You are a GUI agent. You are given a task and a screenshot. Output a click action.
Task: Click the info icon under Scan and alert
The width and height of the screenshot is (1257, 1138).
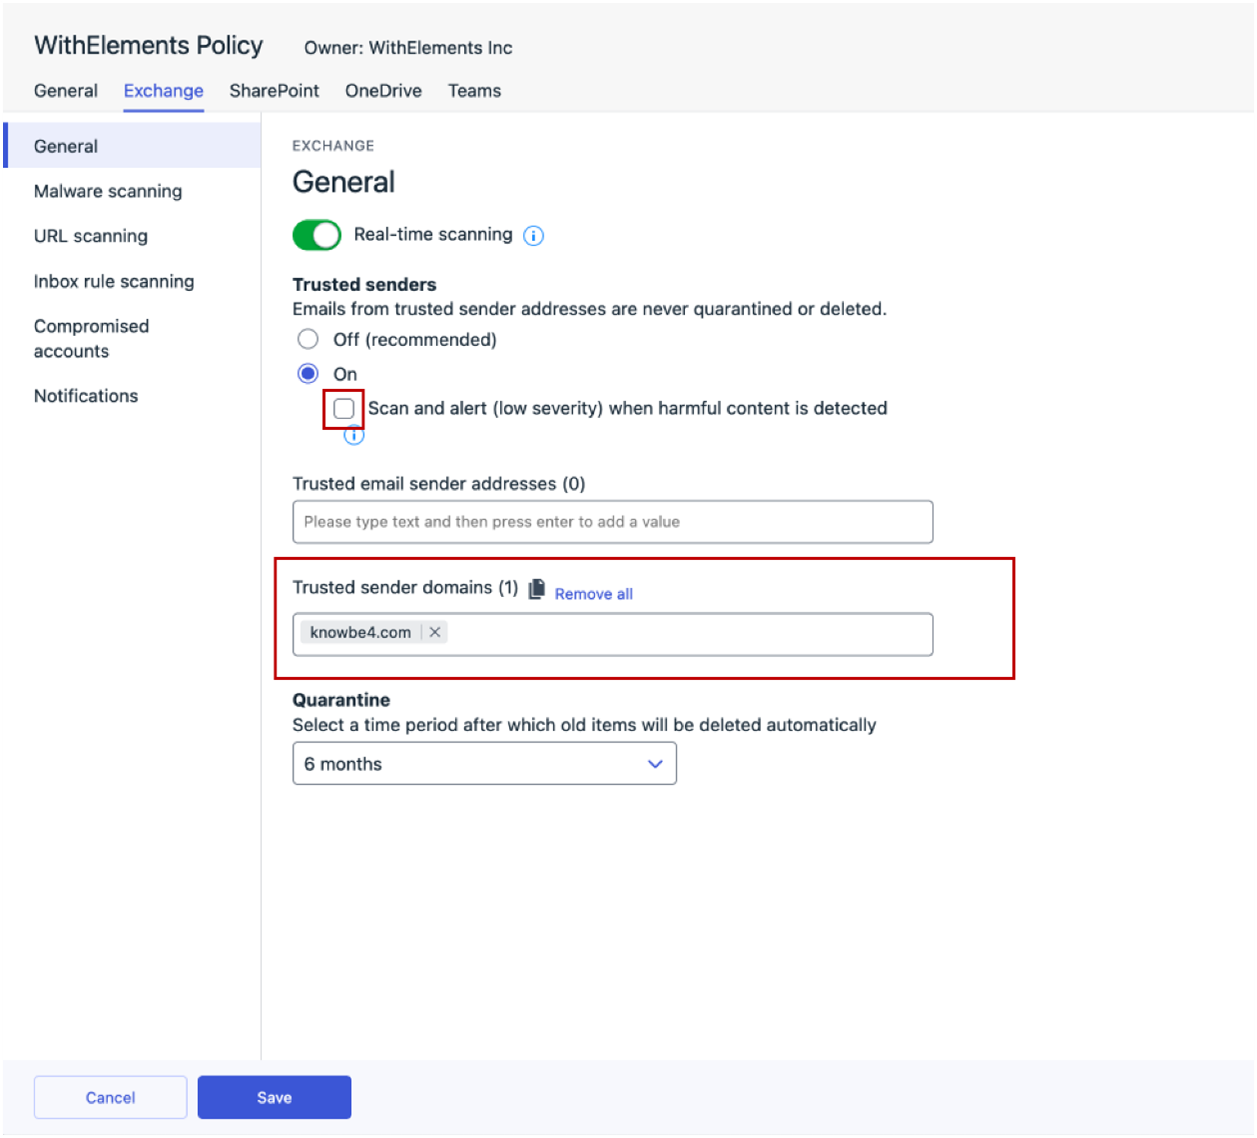354,436
